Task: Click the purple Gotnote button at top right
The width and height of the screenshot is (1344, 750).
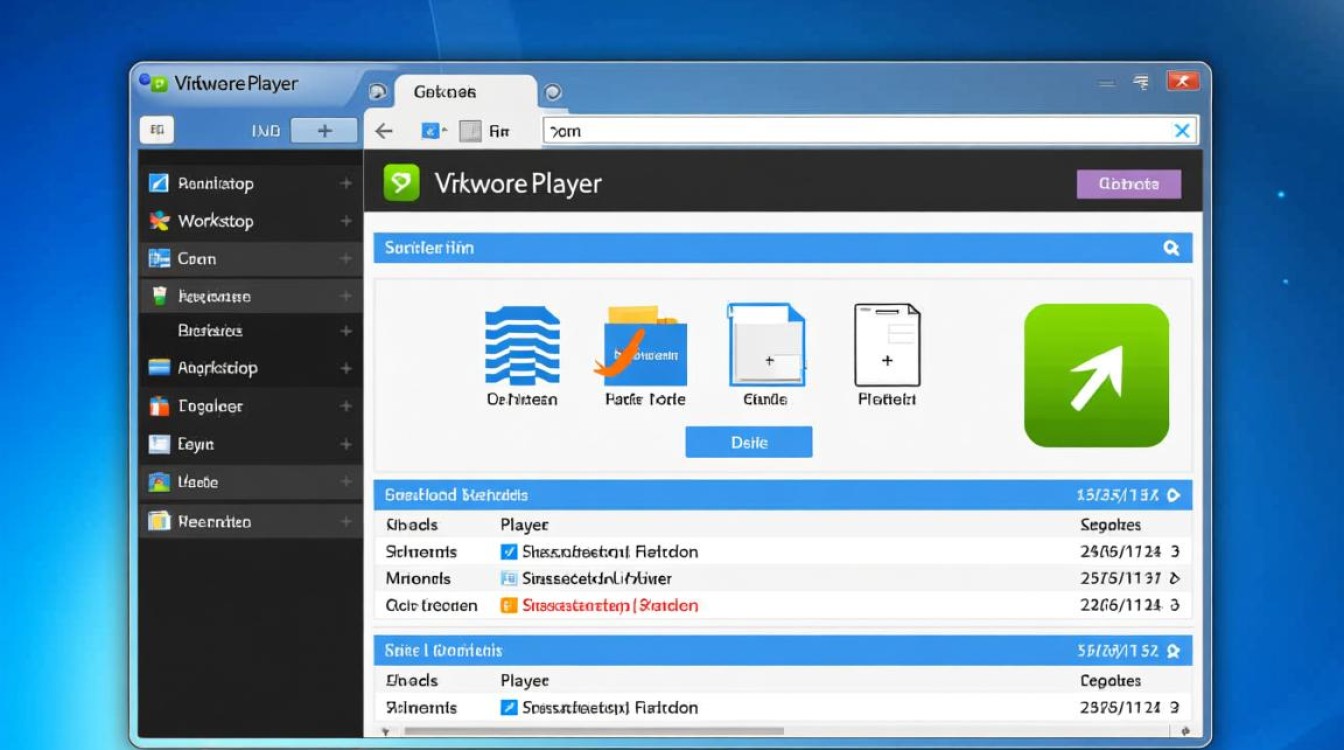Action: (1128, 184)
